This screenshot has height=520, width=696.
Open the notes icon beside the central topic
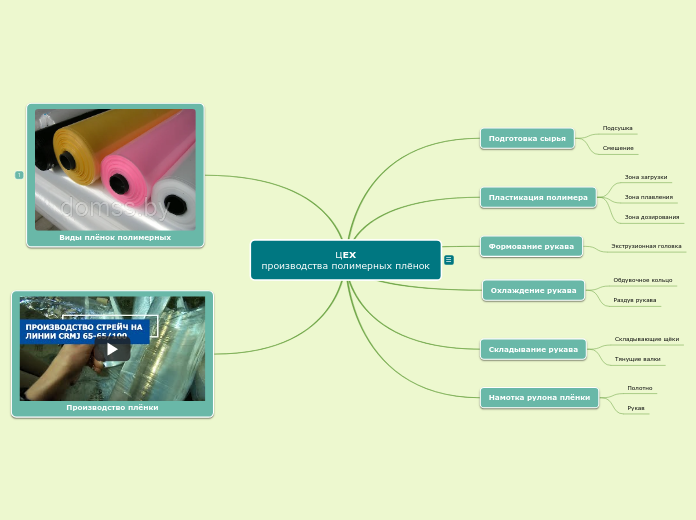449,260
